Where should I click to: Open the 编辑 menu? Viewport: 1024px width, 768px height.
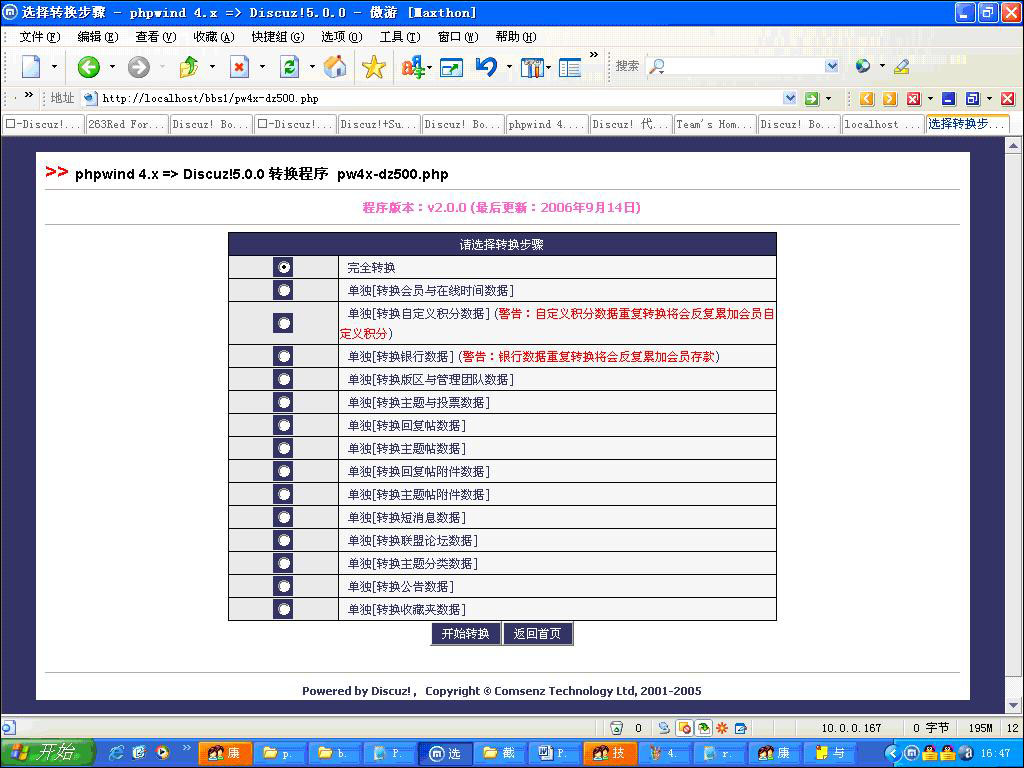[98, 37]
